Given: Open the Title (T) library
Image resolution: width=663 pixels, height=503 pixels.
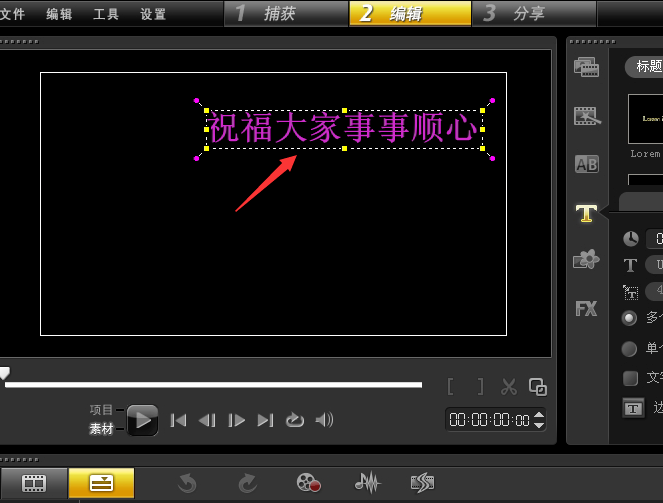Looking at the screenshot, I should click(x=586, y=213).
